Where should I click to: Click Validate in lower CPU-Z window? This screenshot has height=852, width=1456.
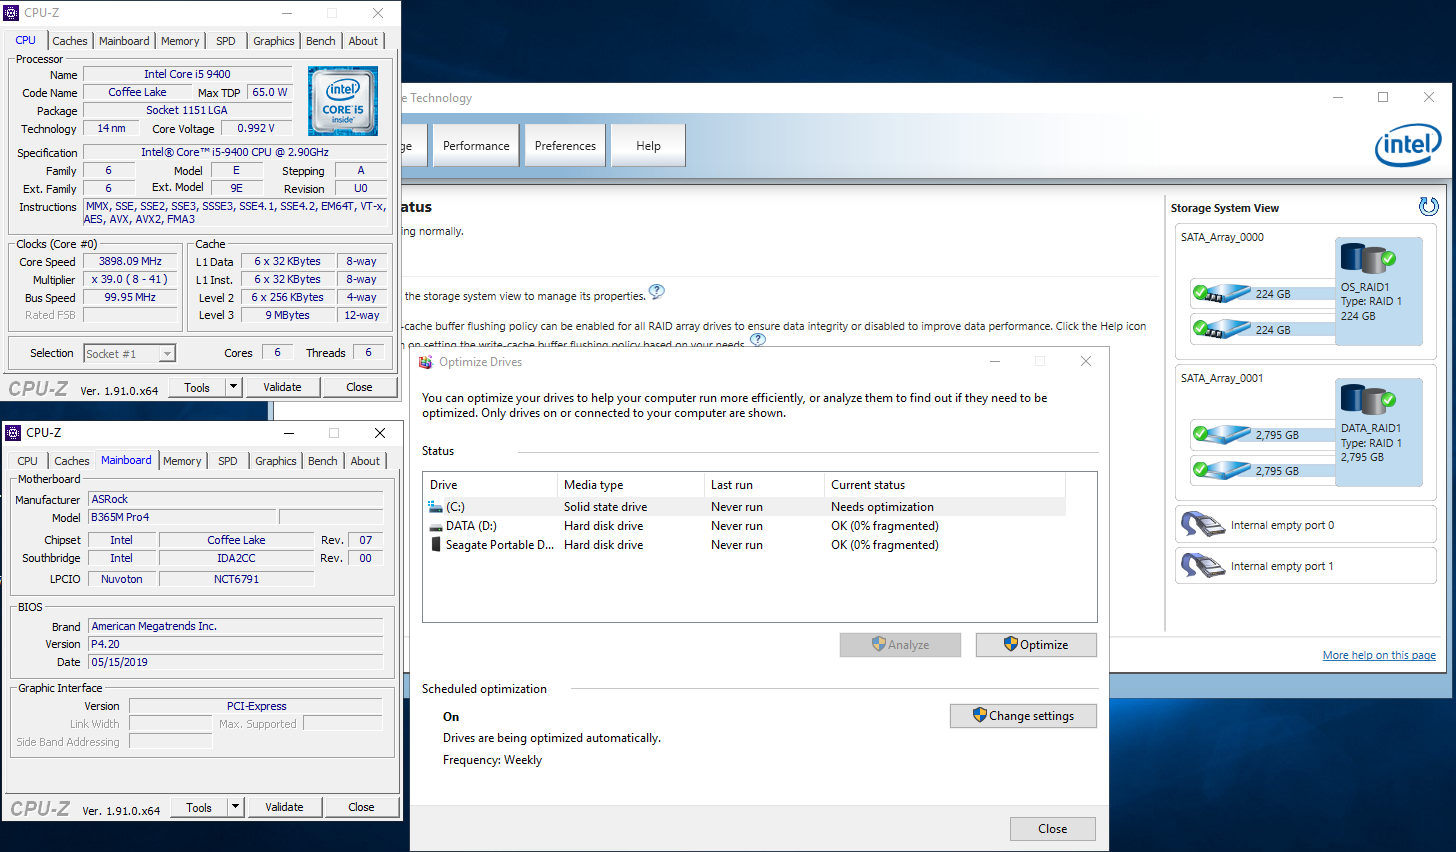tap(284, 807)
